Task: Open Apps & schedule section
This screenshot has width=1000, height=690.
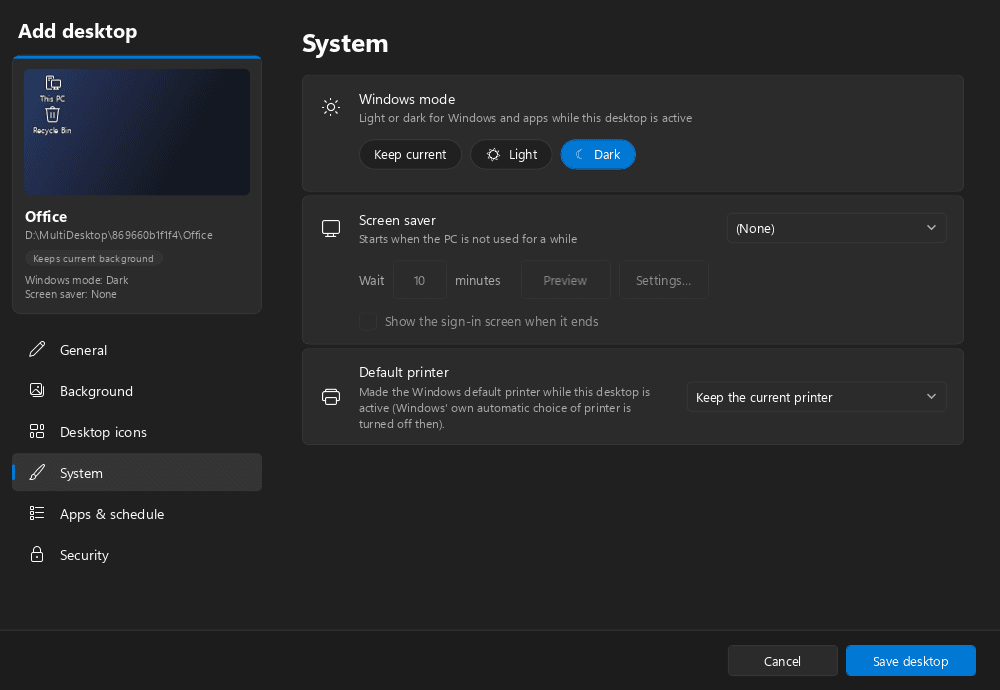Action: (137, 513)
